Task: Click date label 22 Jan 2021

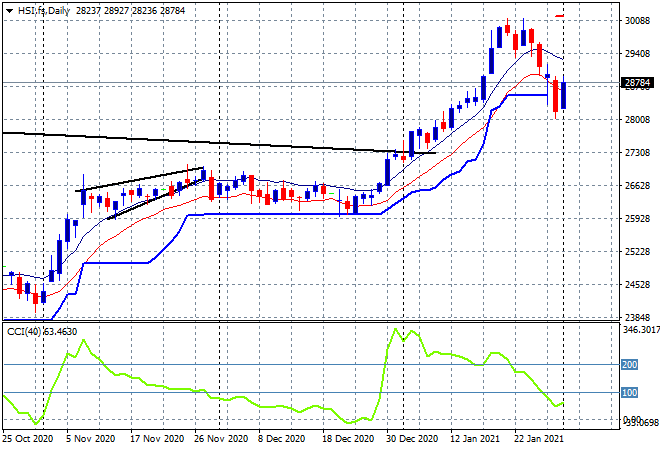Action: pos(539,439)
